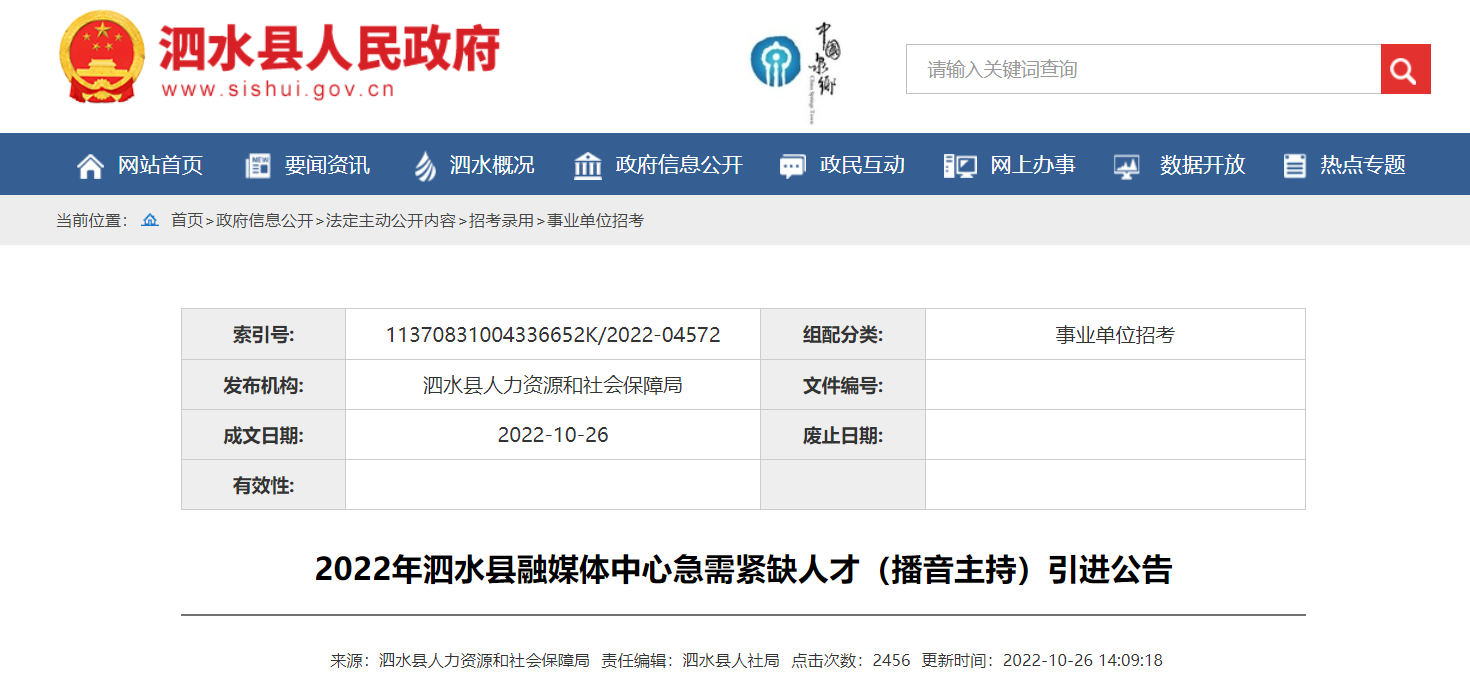Click the newspaper icon beside 要闻资讯
The height and width of the screenshot is (691, 1470).
point(258,166)
